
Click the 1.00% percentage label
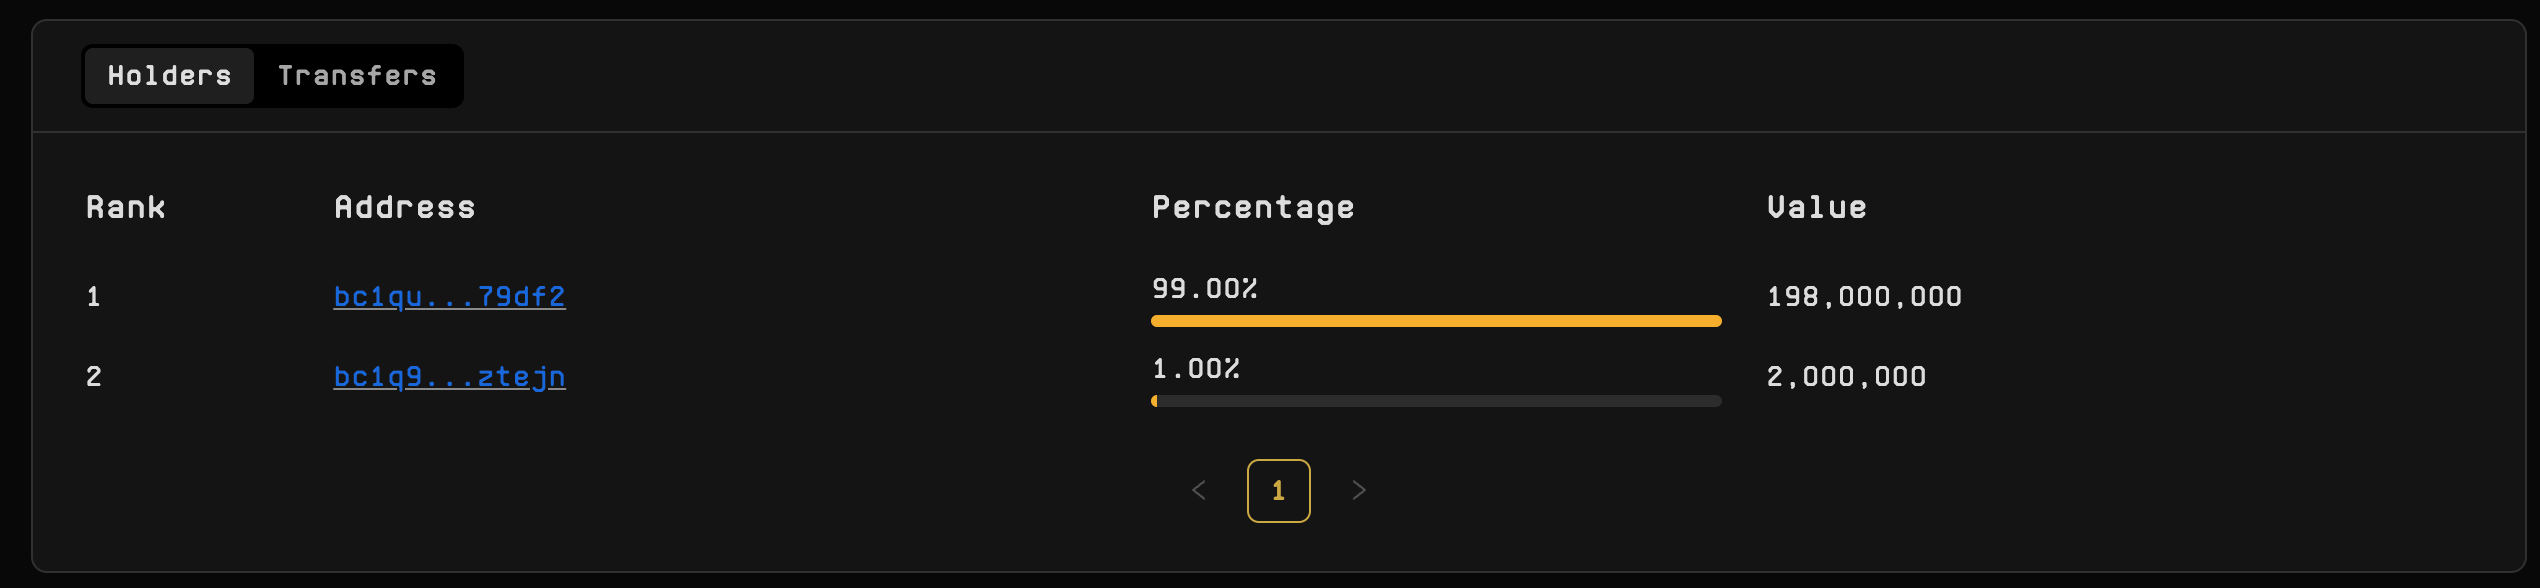point(1196,369)
